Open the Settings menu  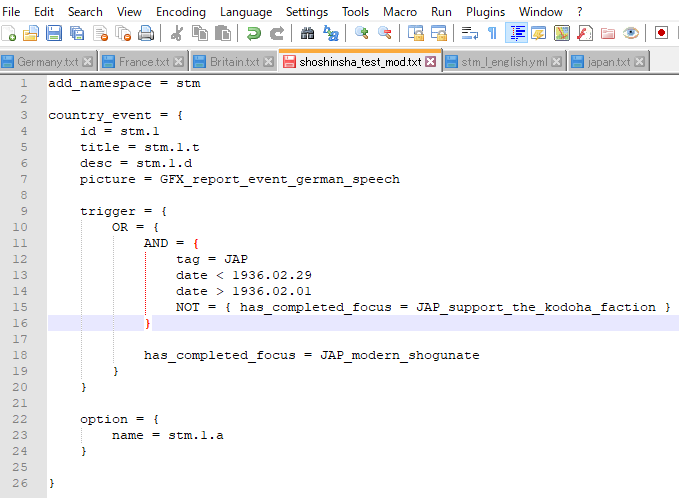(307, 12)
